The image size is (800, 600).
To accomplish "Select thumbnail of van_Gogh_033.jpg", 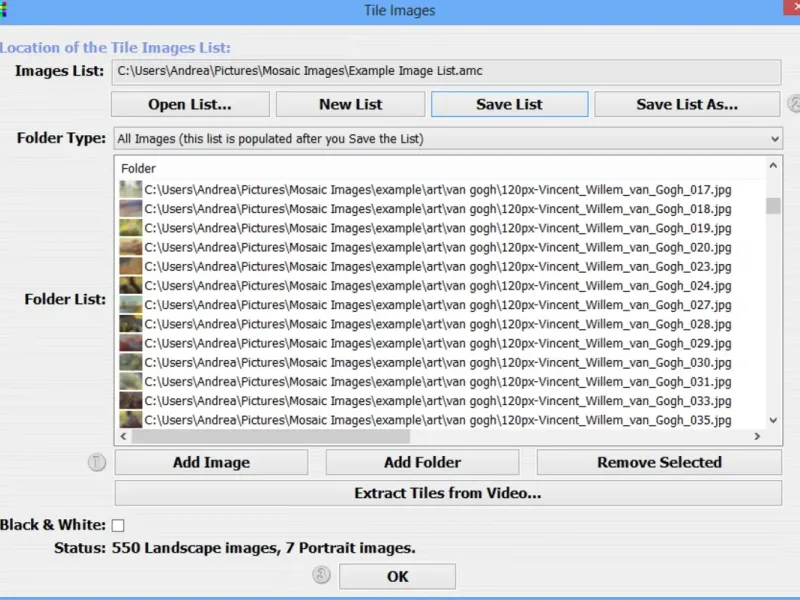I will click(x=131, y=401).
